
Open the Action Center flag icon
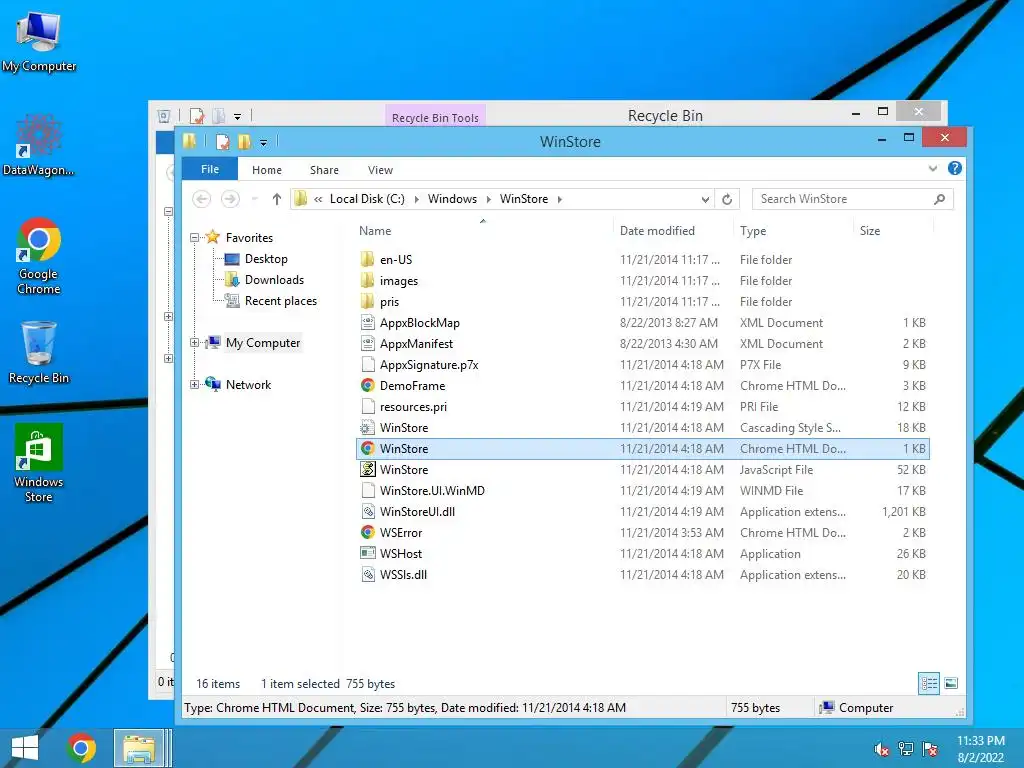[x=930, y=749]
